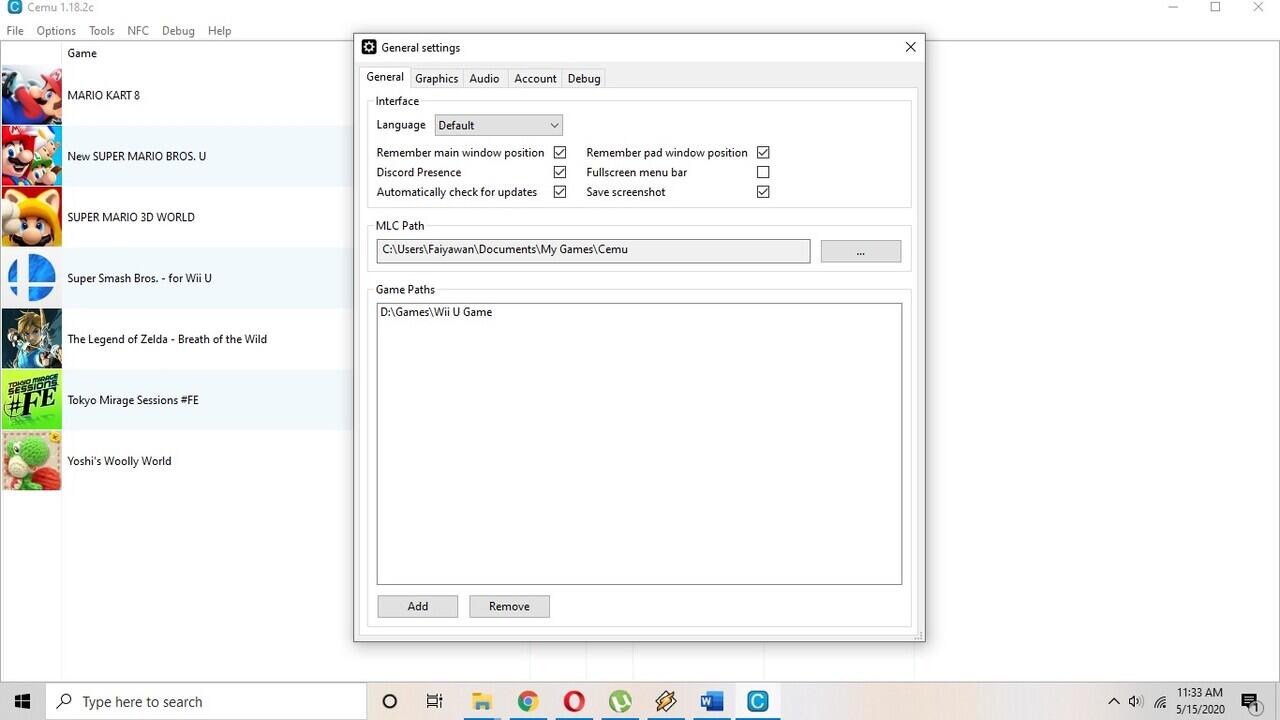Select New Super Mario Bros. U icon
The height and width of the screenshot is (720, 1280).
(x=31, y=156)
